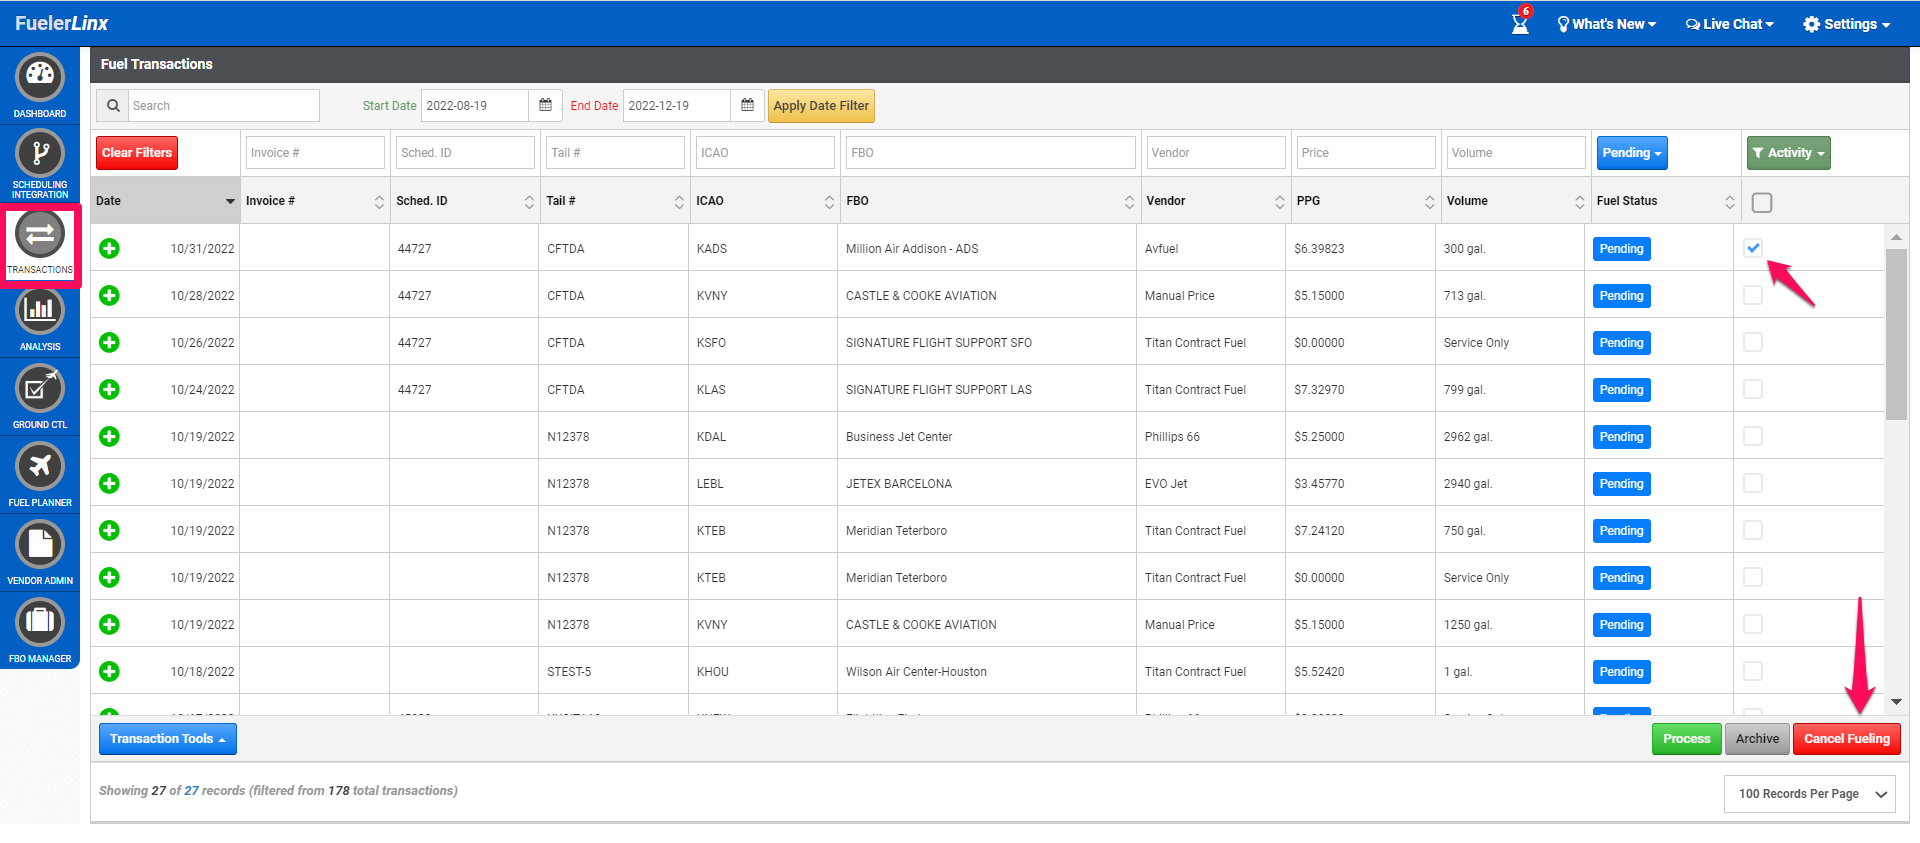Check the 750 gal. Meridian Teterboro checkbox
The height and width of the screenshot is (843, 1920).
[x=1753, y=530]
